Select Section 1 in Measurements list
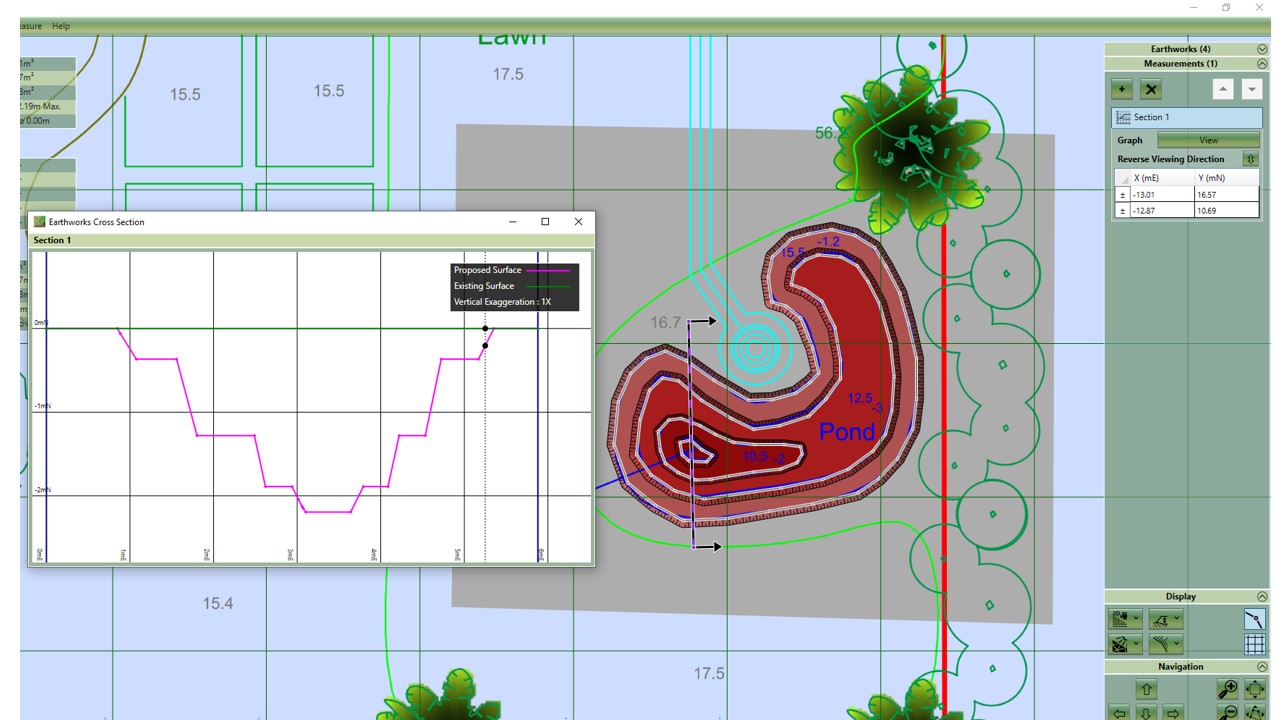 pos(1186,117)
